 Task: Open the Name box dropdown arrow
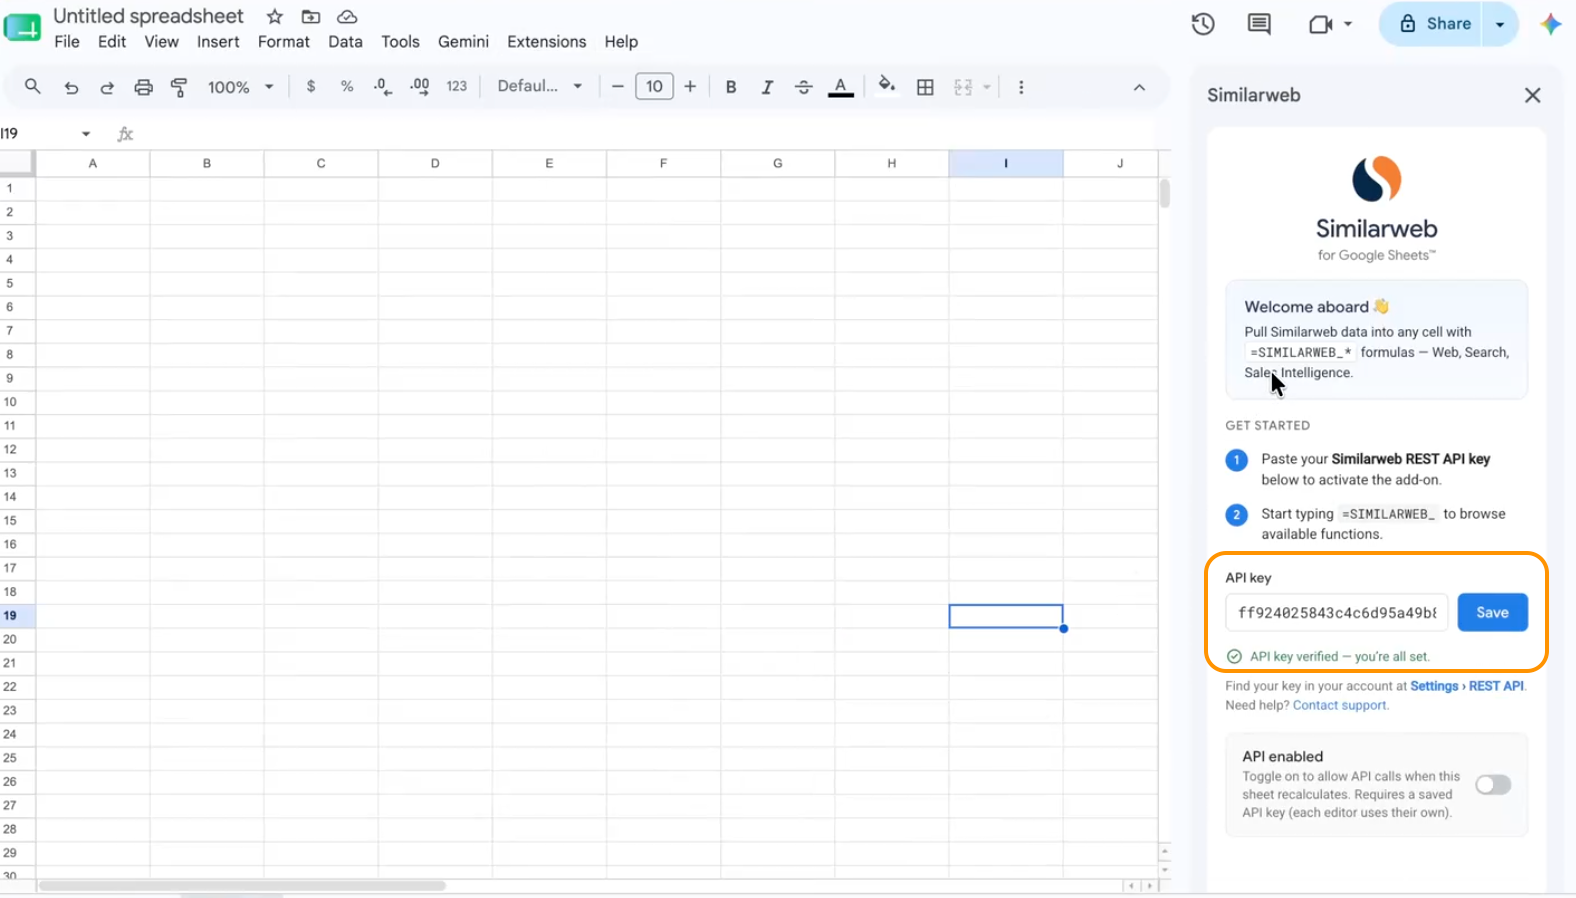[x=86, y=134]
